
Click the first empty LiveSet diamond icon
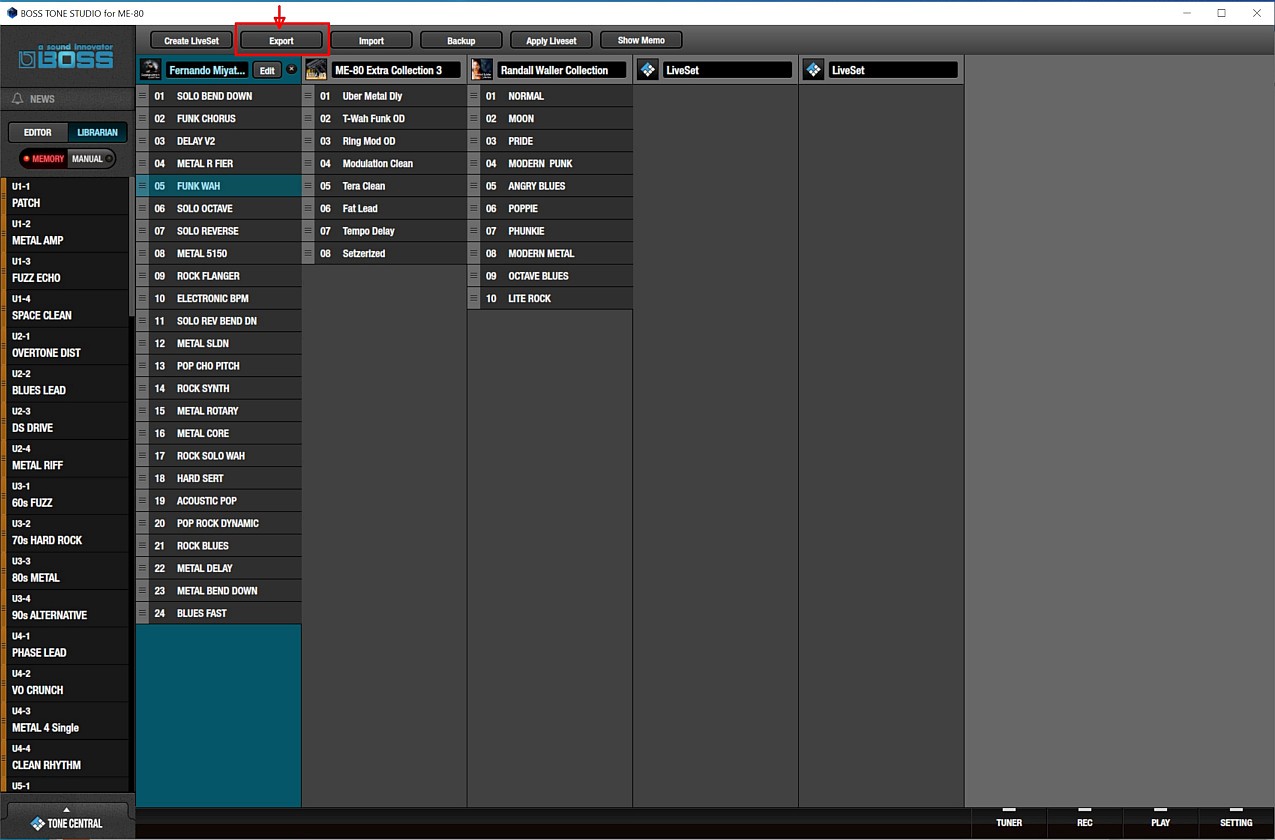pyautogui.click(x=648, y=70)
